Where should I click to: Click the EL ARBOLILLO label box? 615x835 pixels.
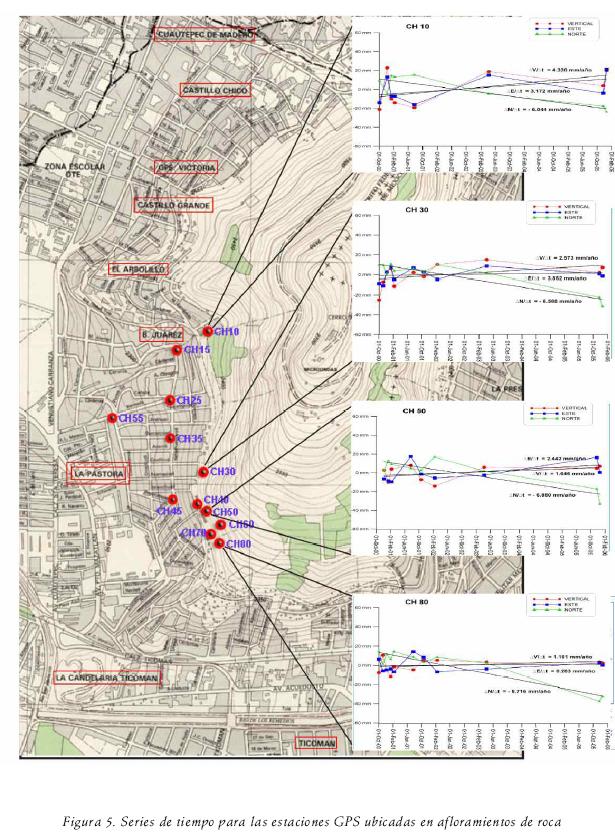(x=137, y=269)
